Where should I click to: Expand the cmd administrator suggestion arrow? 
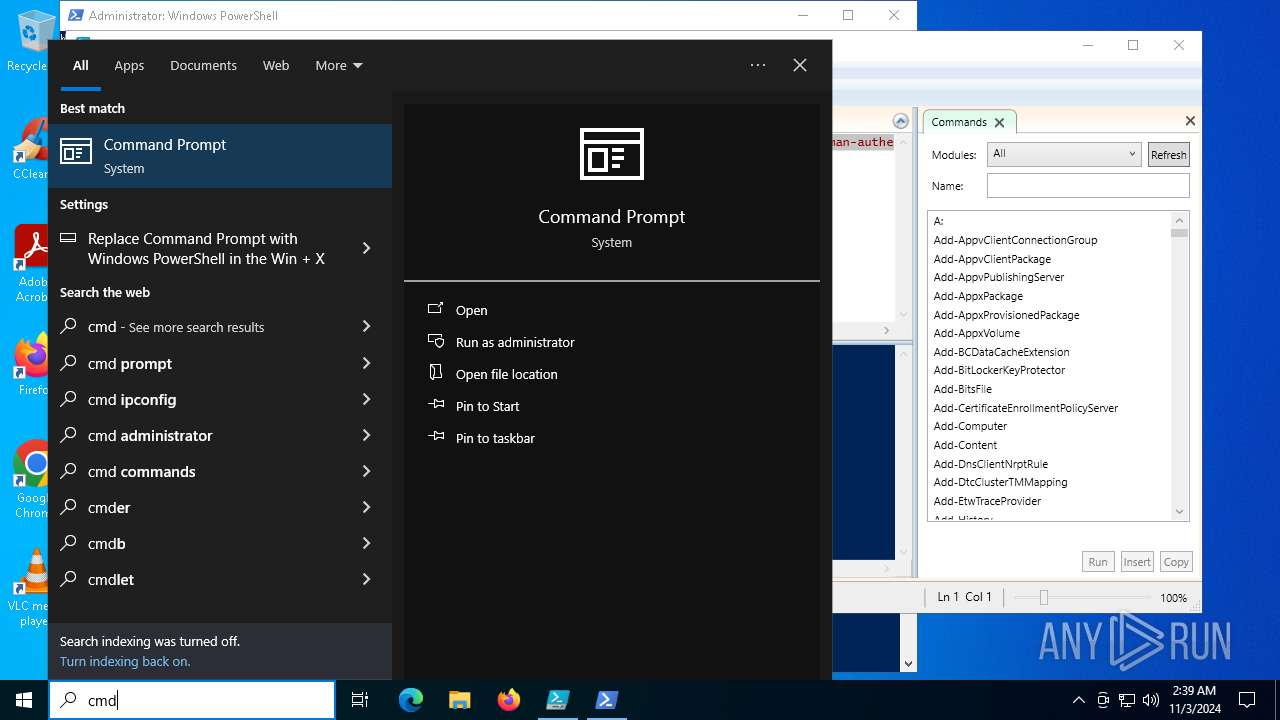pos(366,435)
